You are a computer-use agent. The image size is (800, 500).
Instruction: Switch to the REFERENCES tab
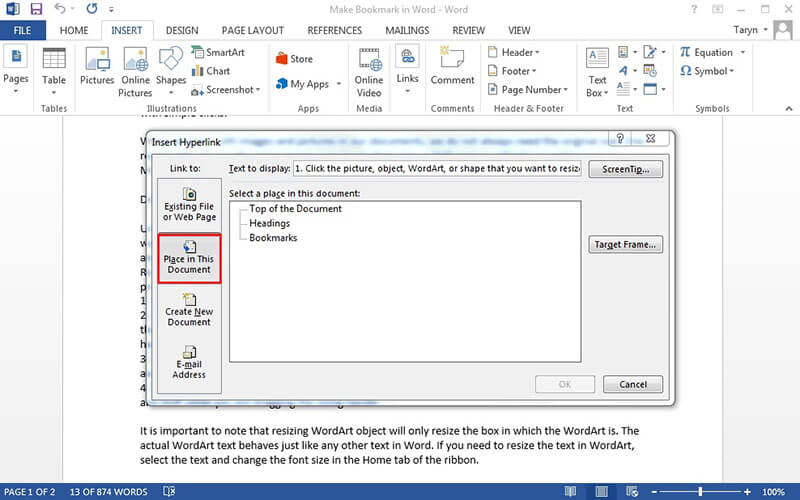[x=334, y=31]
